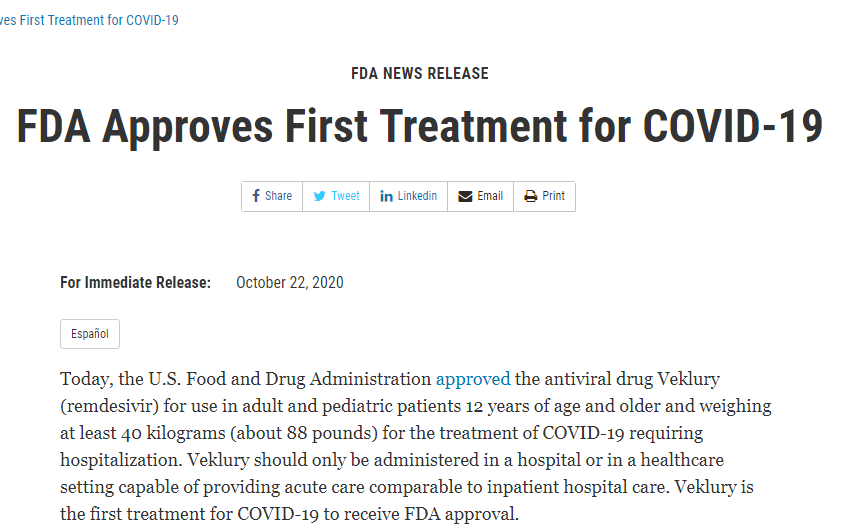
Task: Click the paragraph's final words 'FDA approval'
Action: (x=460, y=514)
